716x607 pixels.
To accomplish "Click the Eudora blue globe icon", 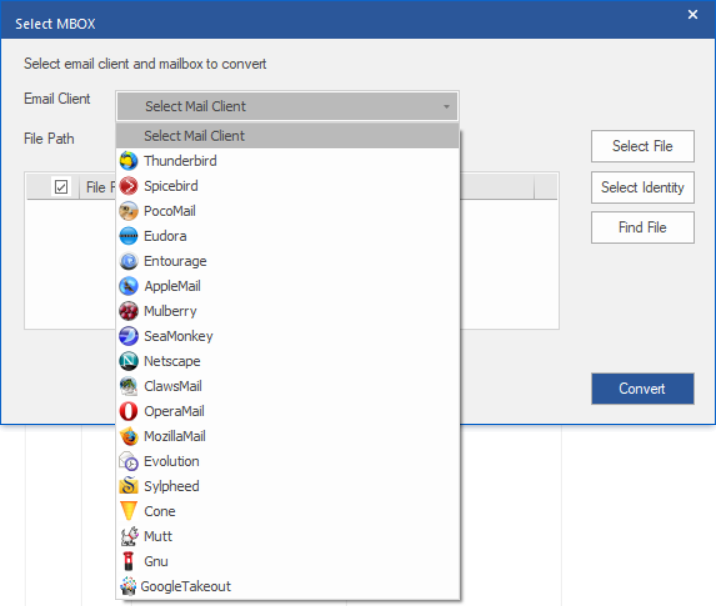I will pyautogui.click(x=128, y=236).
